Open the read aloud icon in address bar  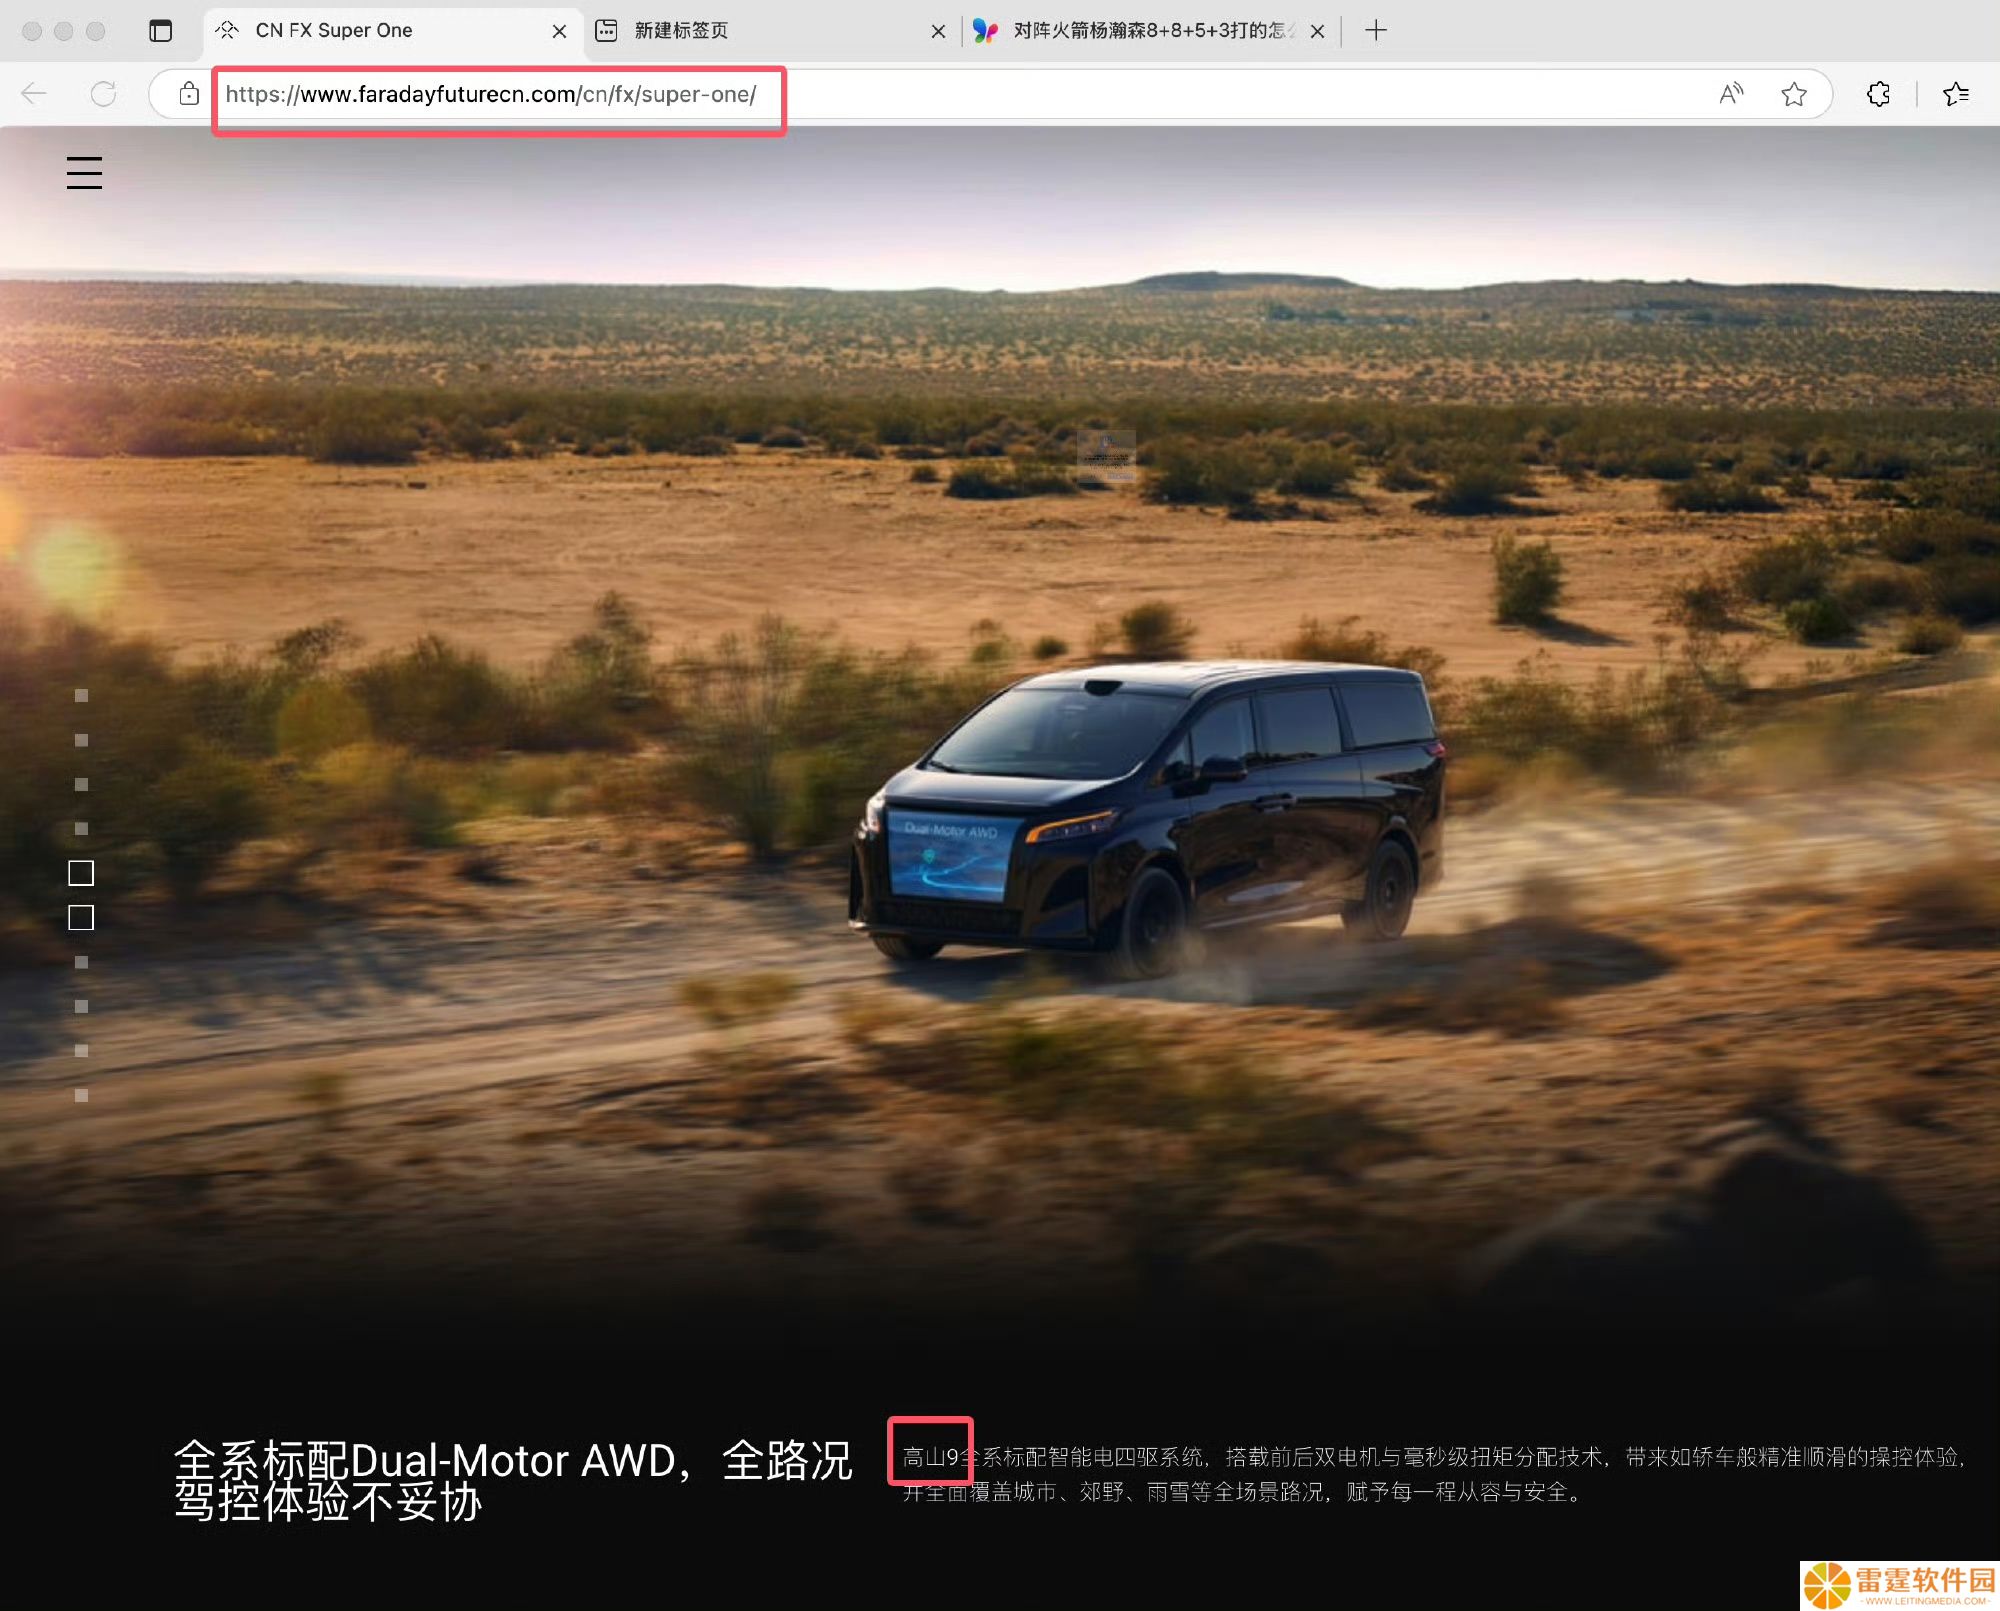pyautogui.click(x=1731, y=94)
